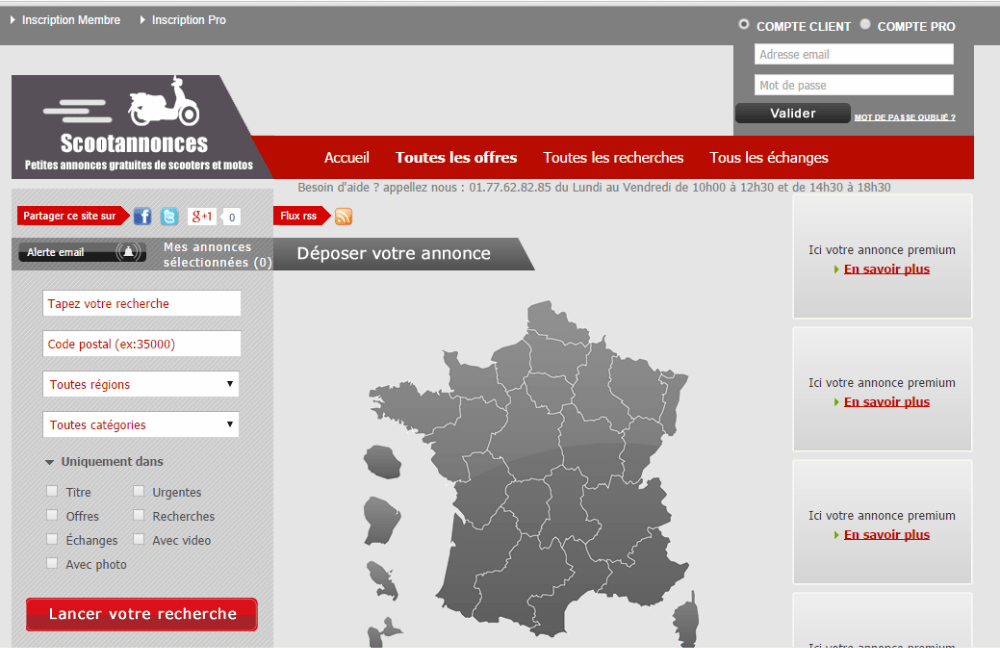Check the Avec photo option
Image resolution: width=1000 pixels, height=648 pixels.
coord(52,563)
